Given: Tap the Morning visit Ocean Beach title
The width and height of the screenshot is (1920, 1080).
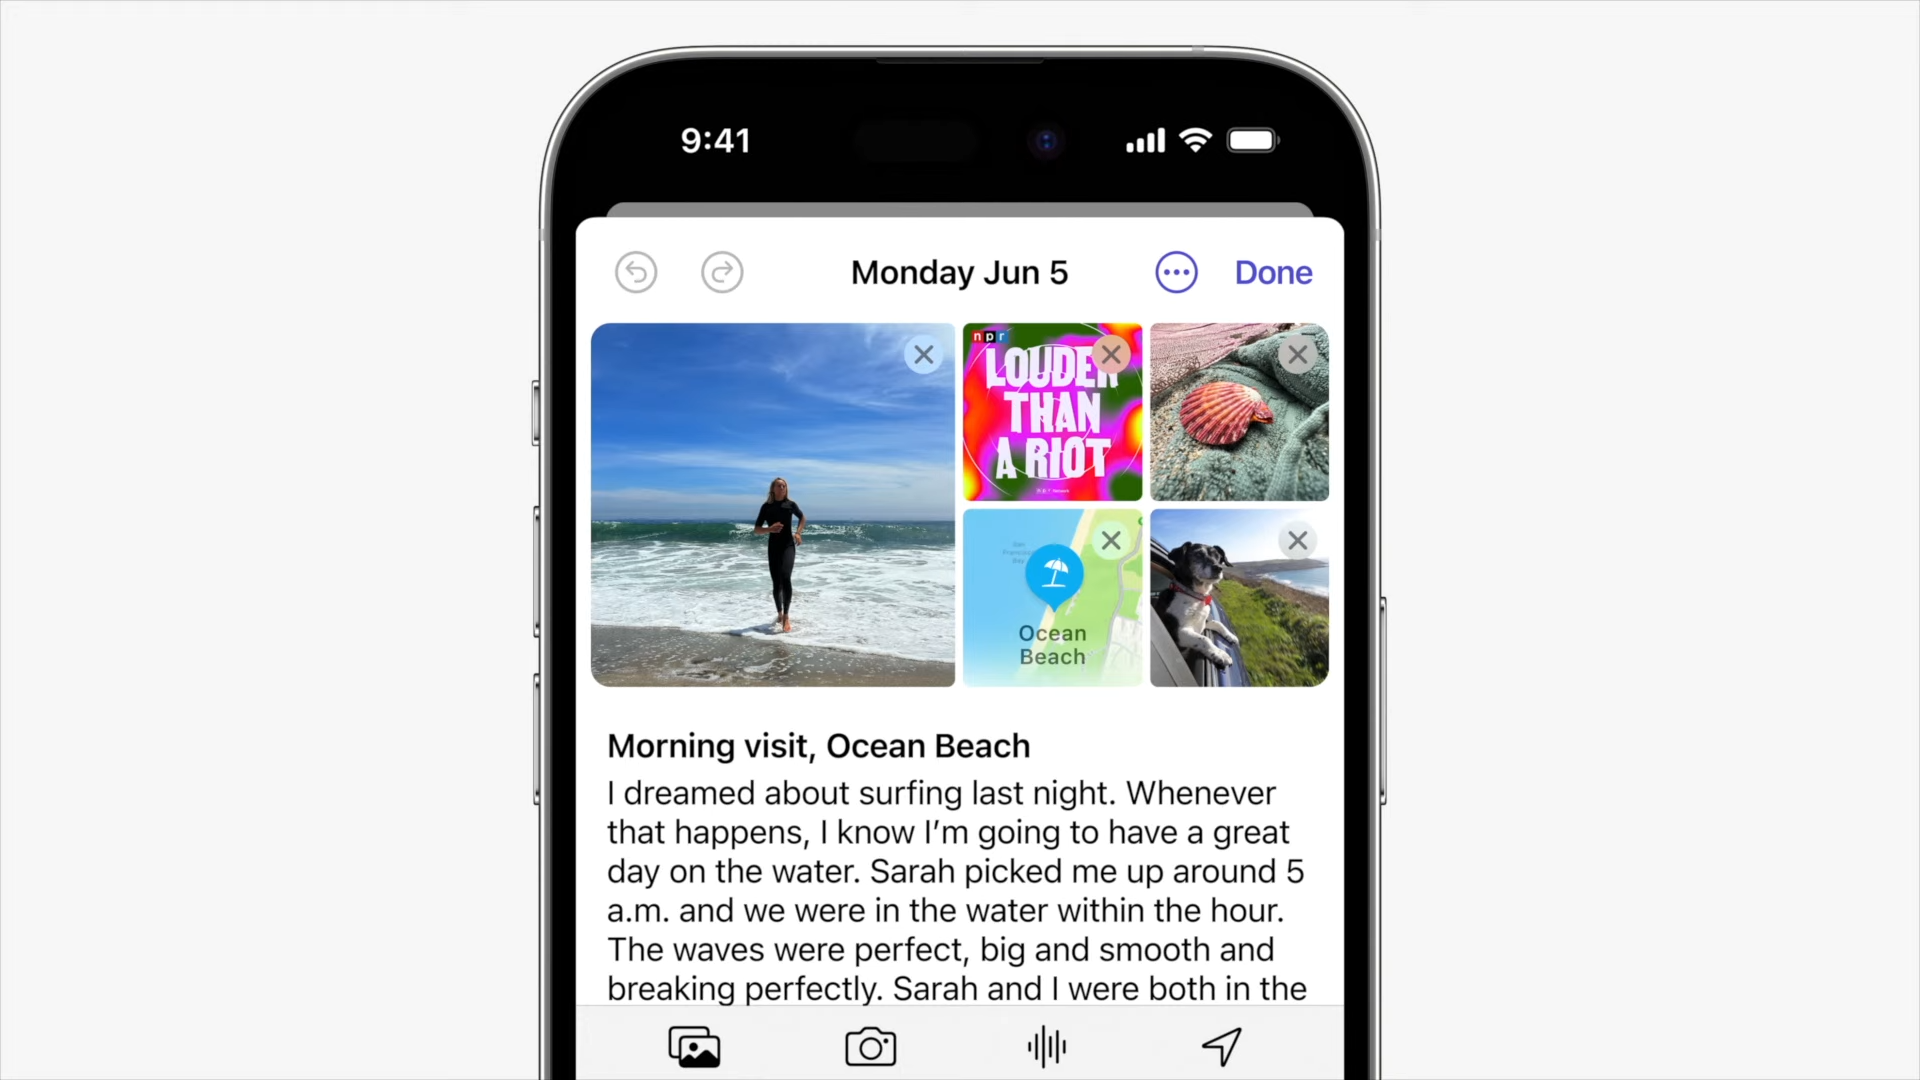Looking at the screenshot, I should point(819,745).
